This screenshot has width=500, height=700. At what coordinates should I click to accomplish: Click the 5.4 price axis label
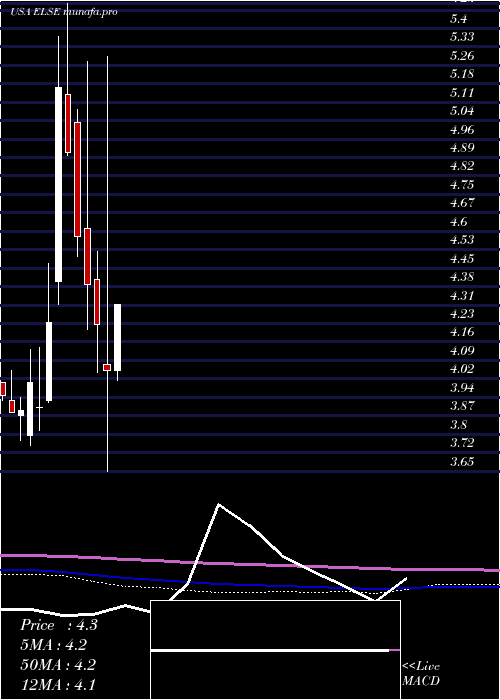coord(460,19)
